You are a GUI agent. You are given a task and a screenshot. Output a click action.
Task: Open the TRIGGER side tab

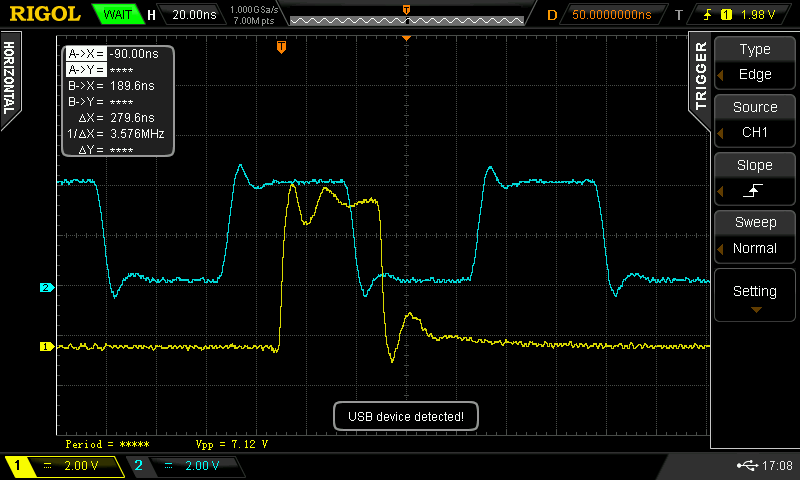[x=701, y=77]
